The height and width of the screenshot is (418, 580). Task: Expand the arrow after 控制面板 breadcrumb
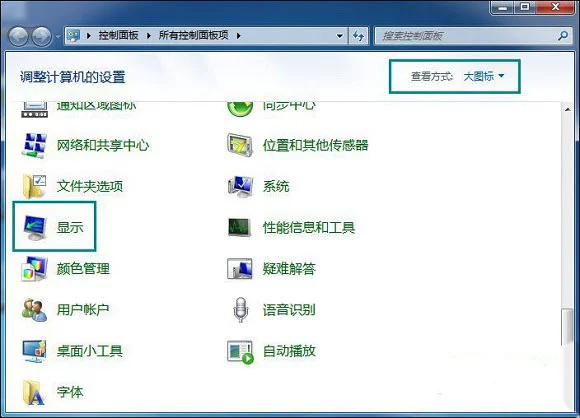(149, 36)
